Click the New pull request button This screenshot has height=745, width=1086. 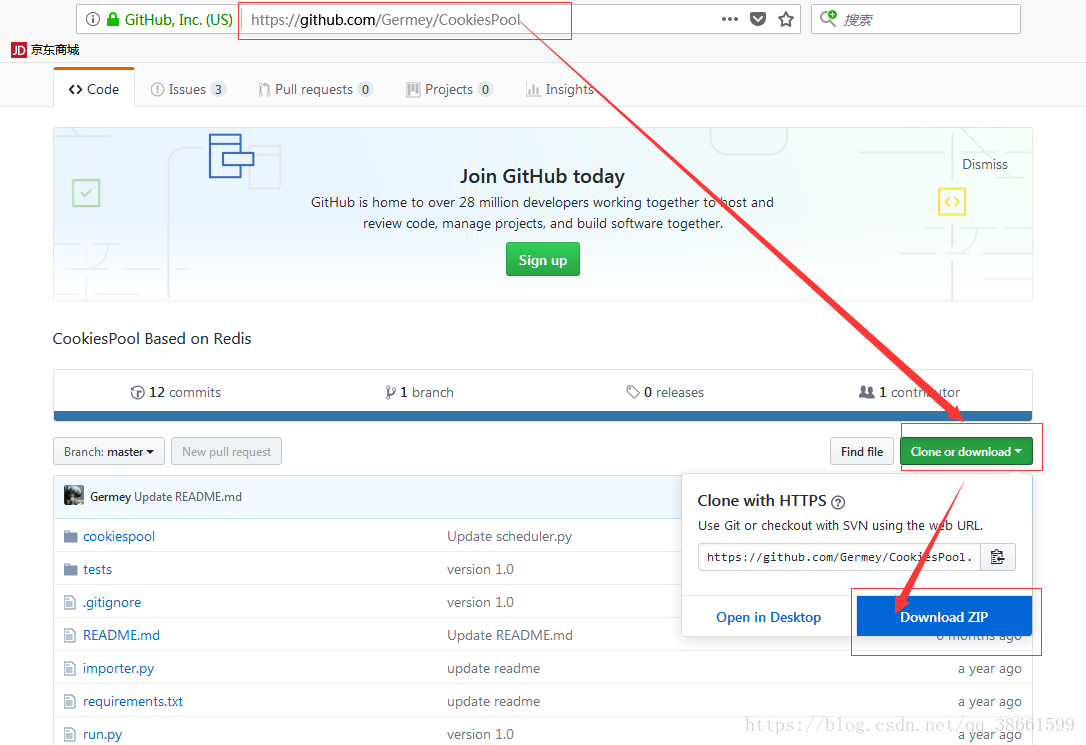pos(226,451)
